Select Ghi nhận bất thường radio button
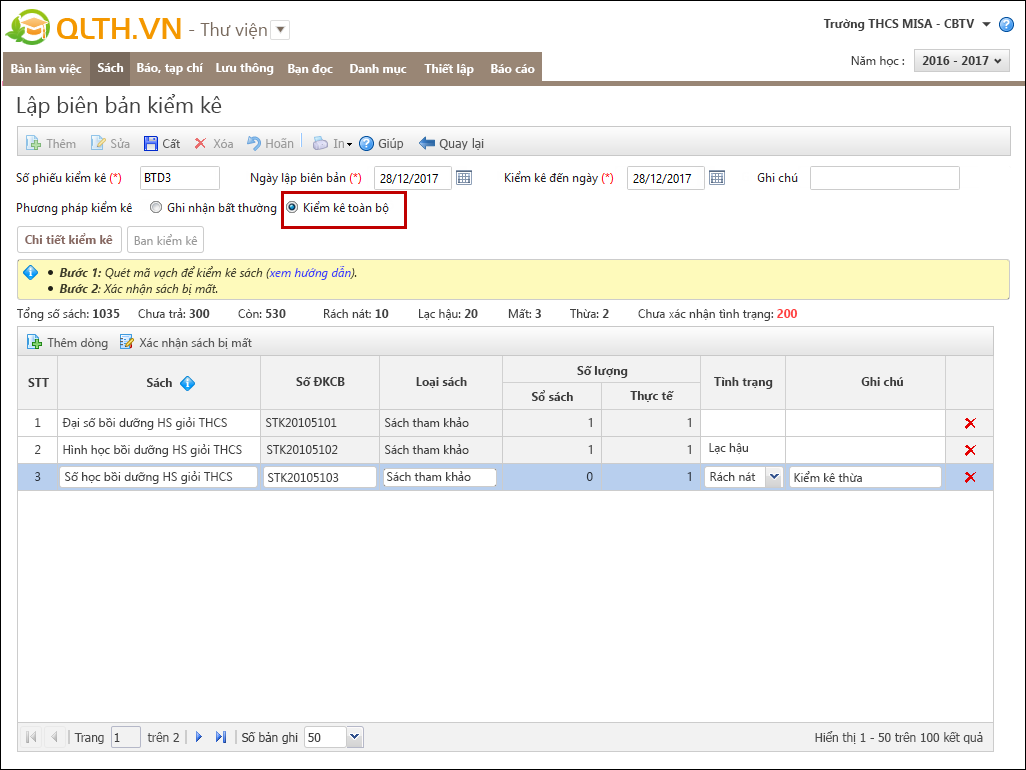The height and width of the screenshot is (770, 1026). [x=156, y=208]
